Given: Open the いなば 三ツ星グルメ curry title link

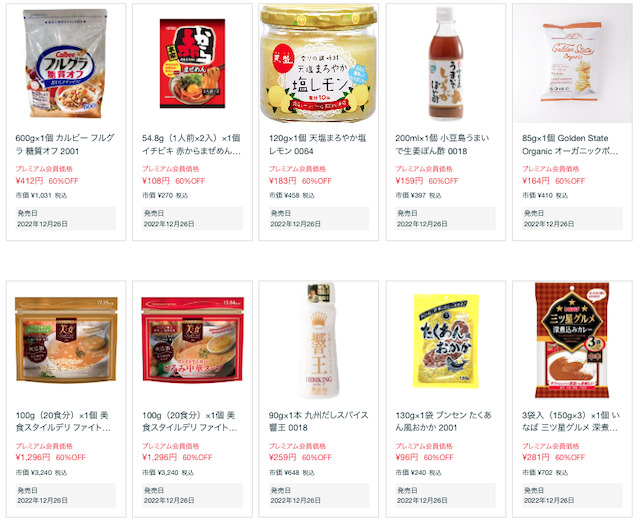Looking at the screenshot, I should click(571, 421).
